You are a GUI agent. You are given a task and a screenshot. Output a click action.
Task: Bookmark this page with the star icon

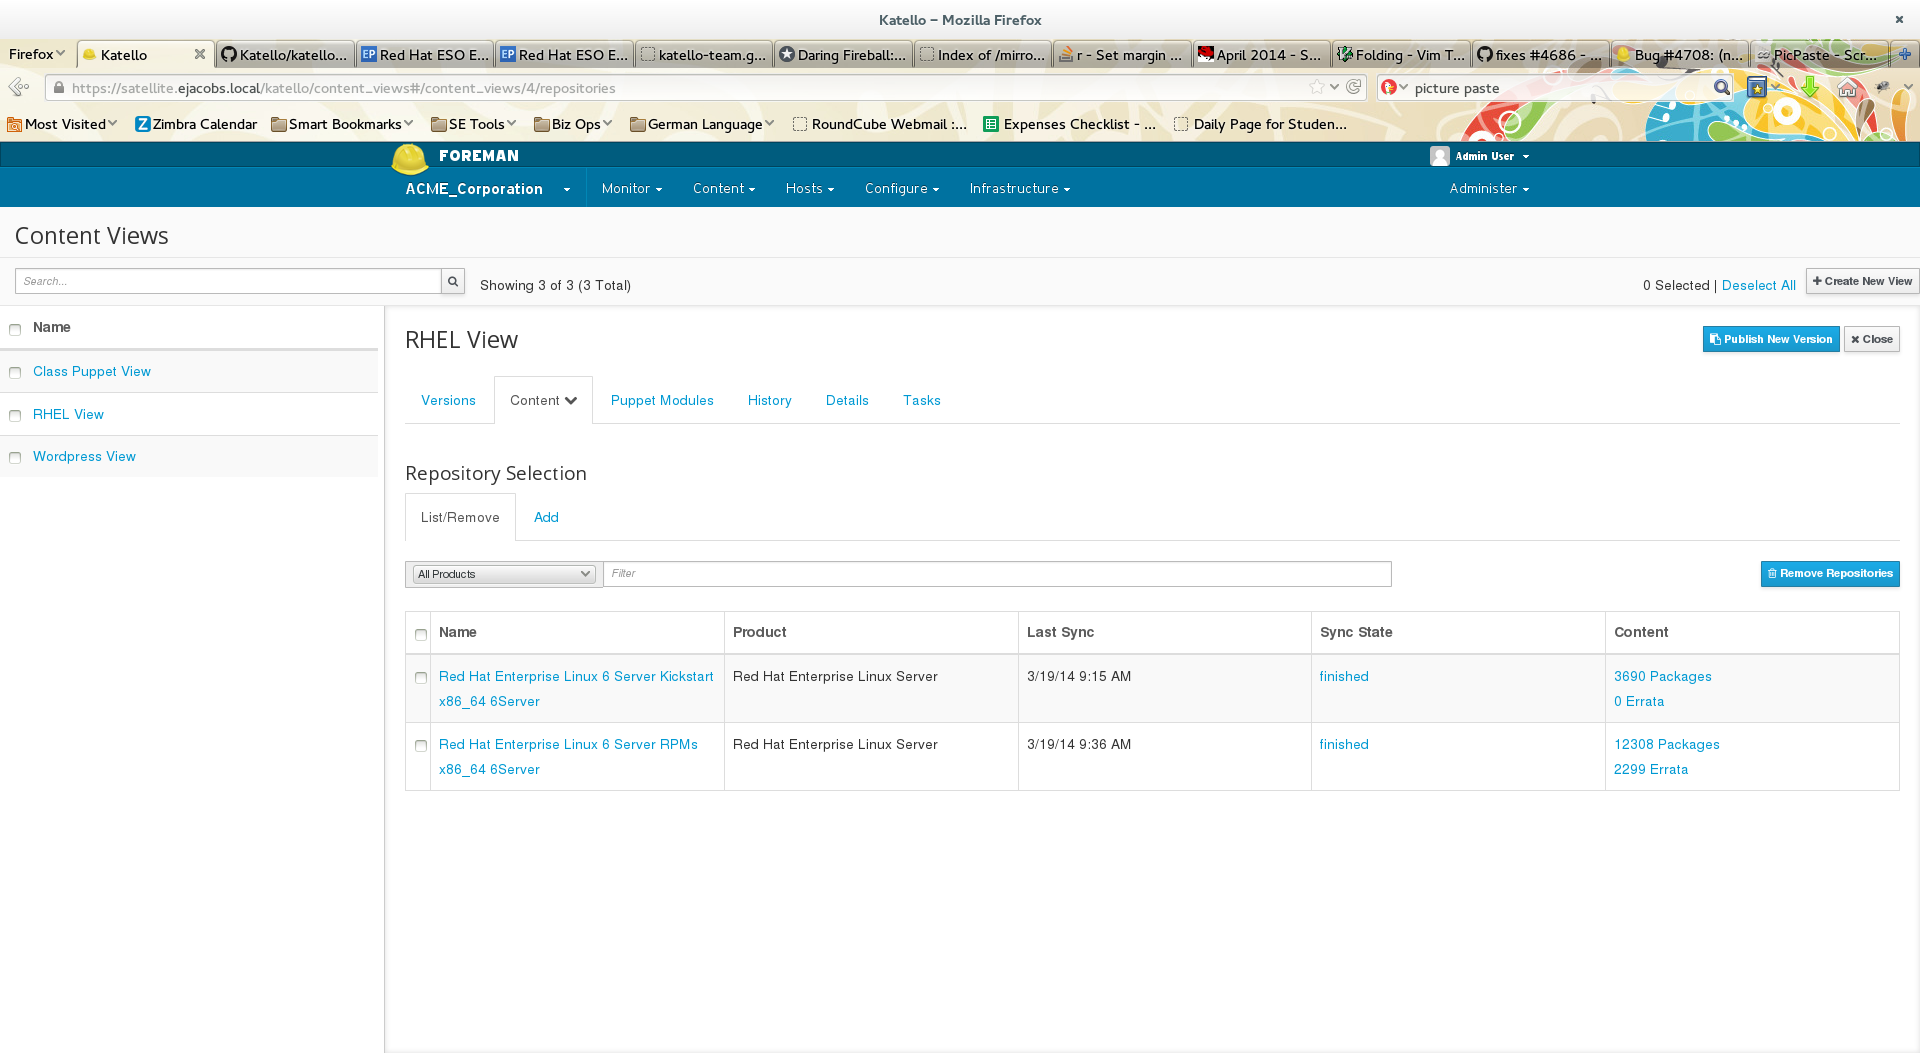tap(1317, 87)
